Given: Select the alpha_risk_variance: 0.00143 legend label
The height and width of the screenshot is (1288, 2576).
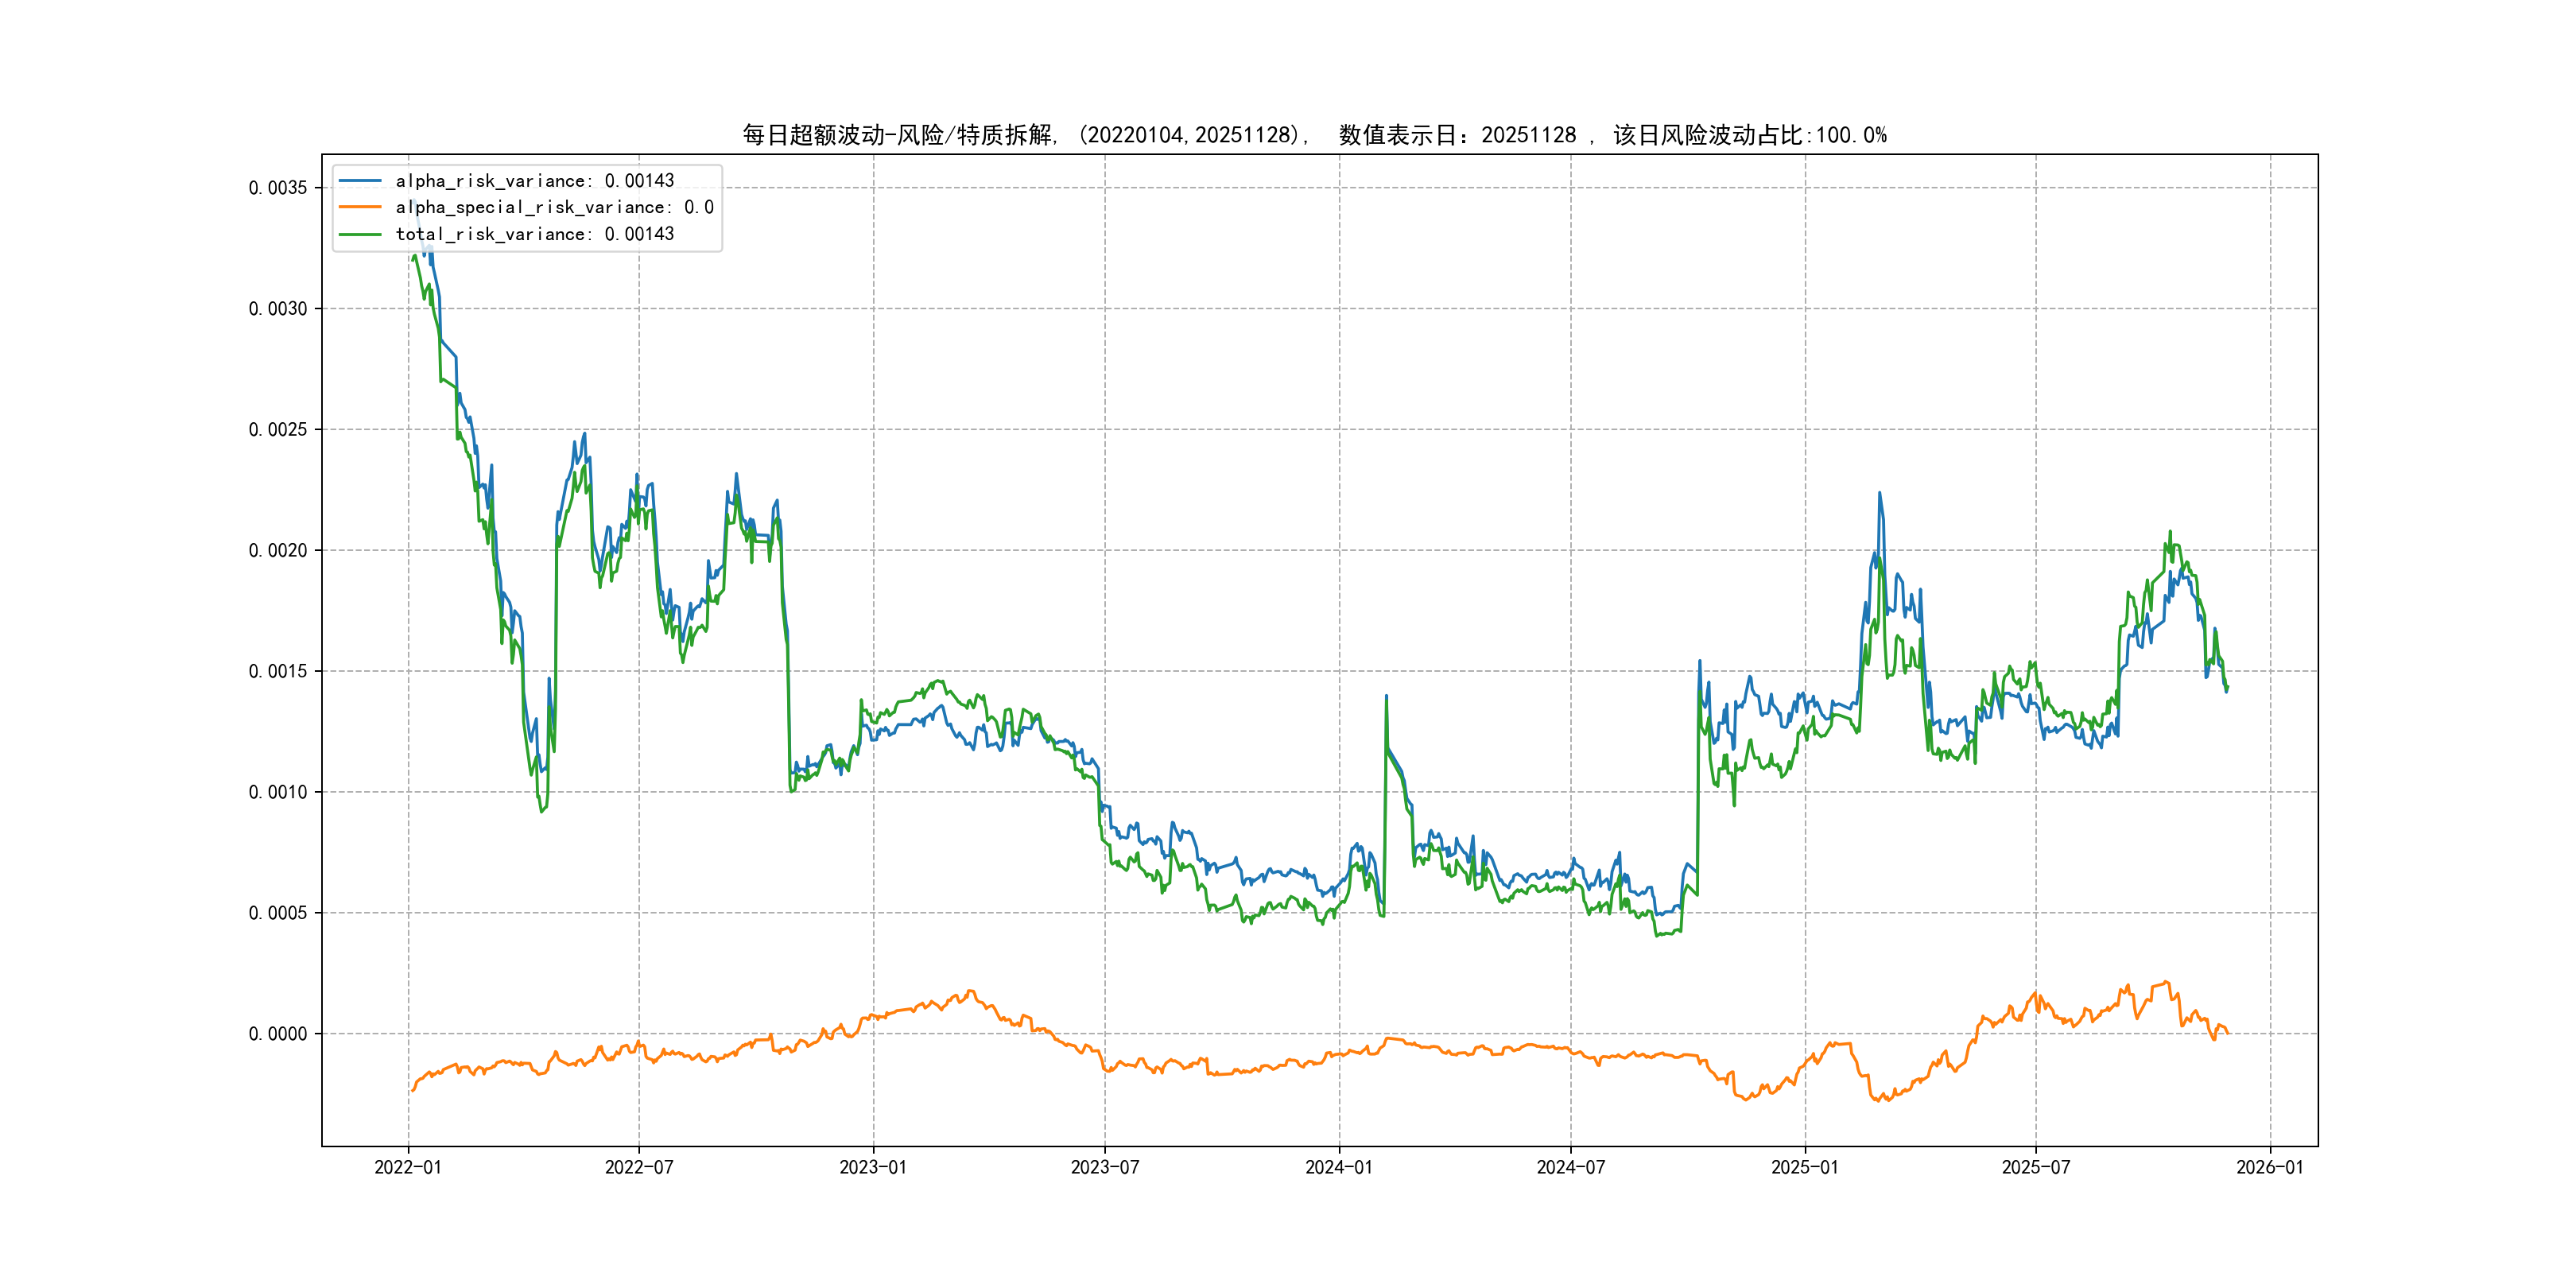Looking at the screenshot, I should point(535,181).
